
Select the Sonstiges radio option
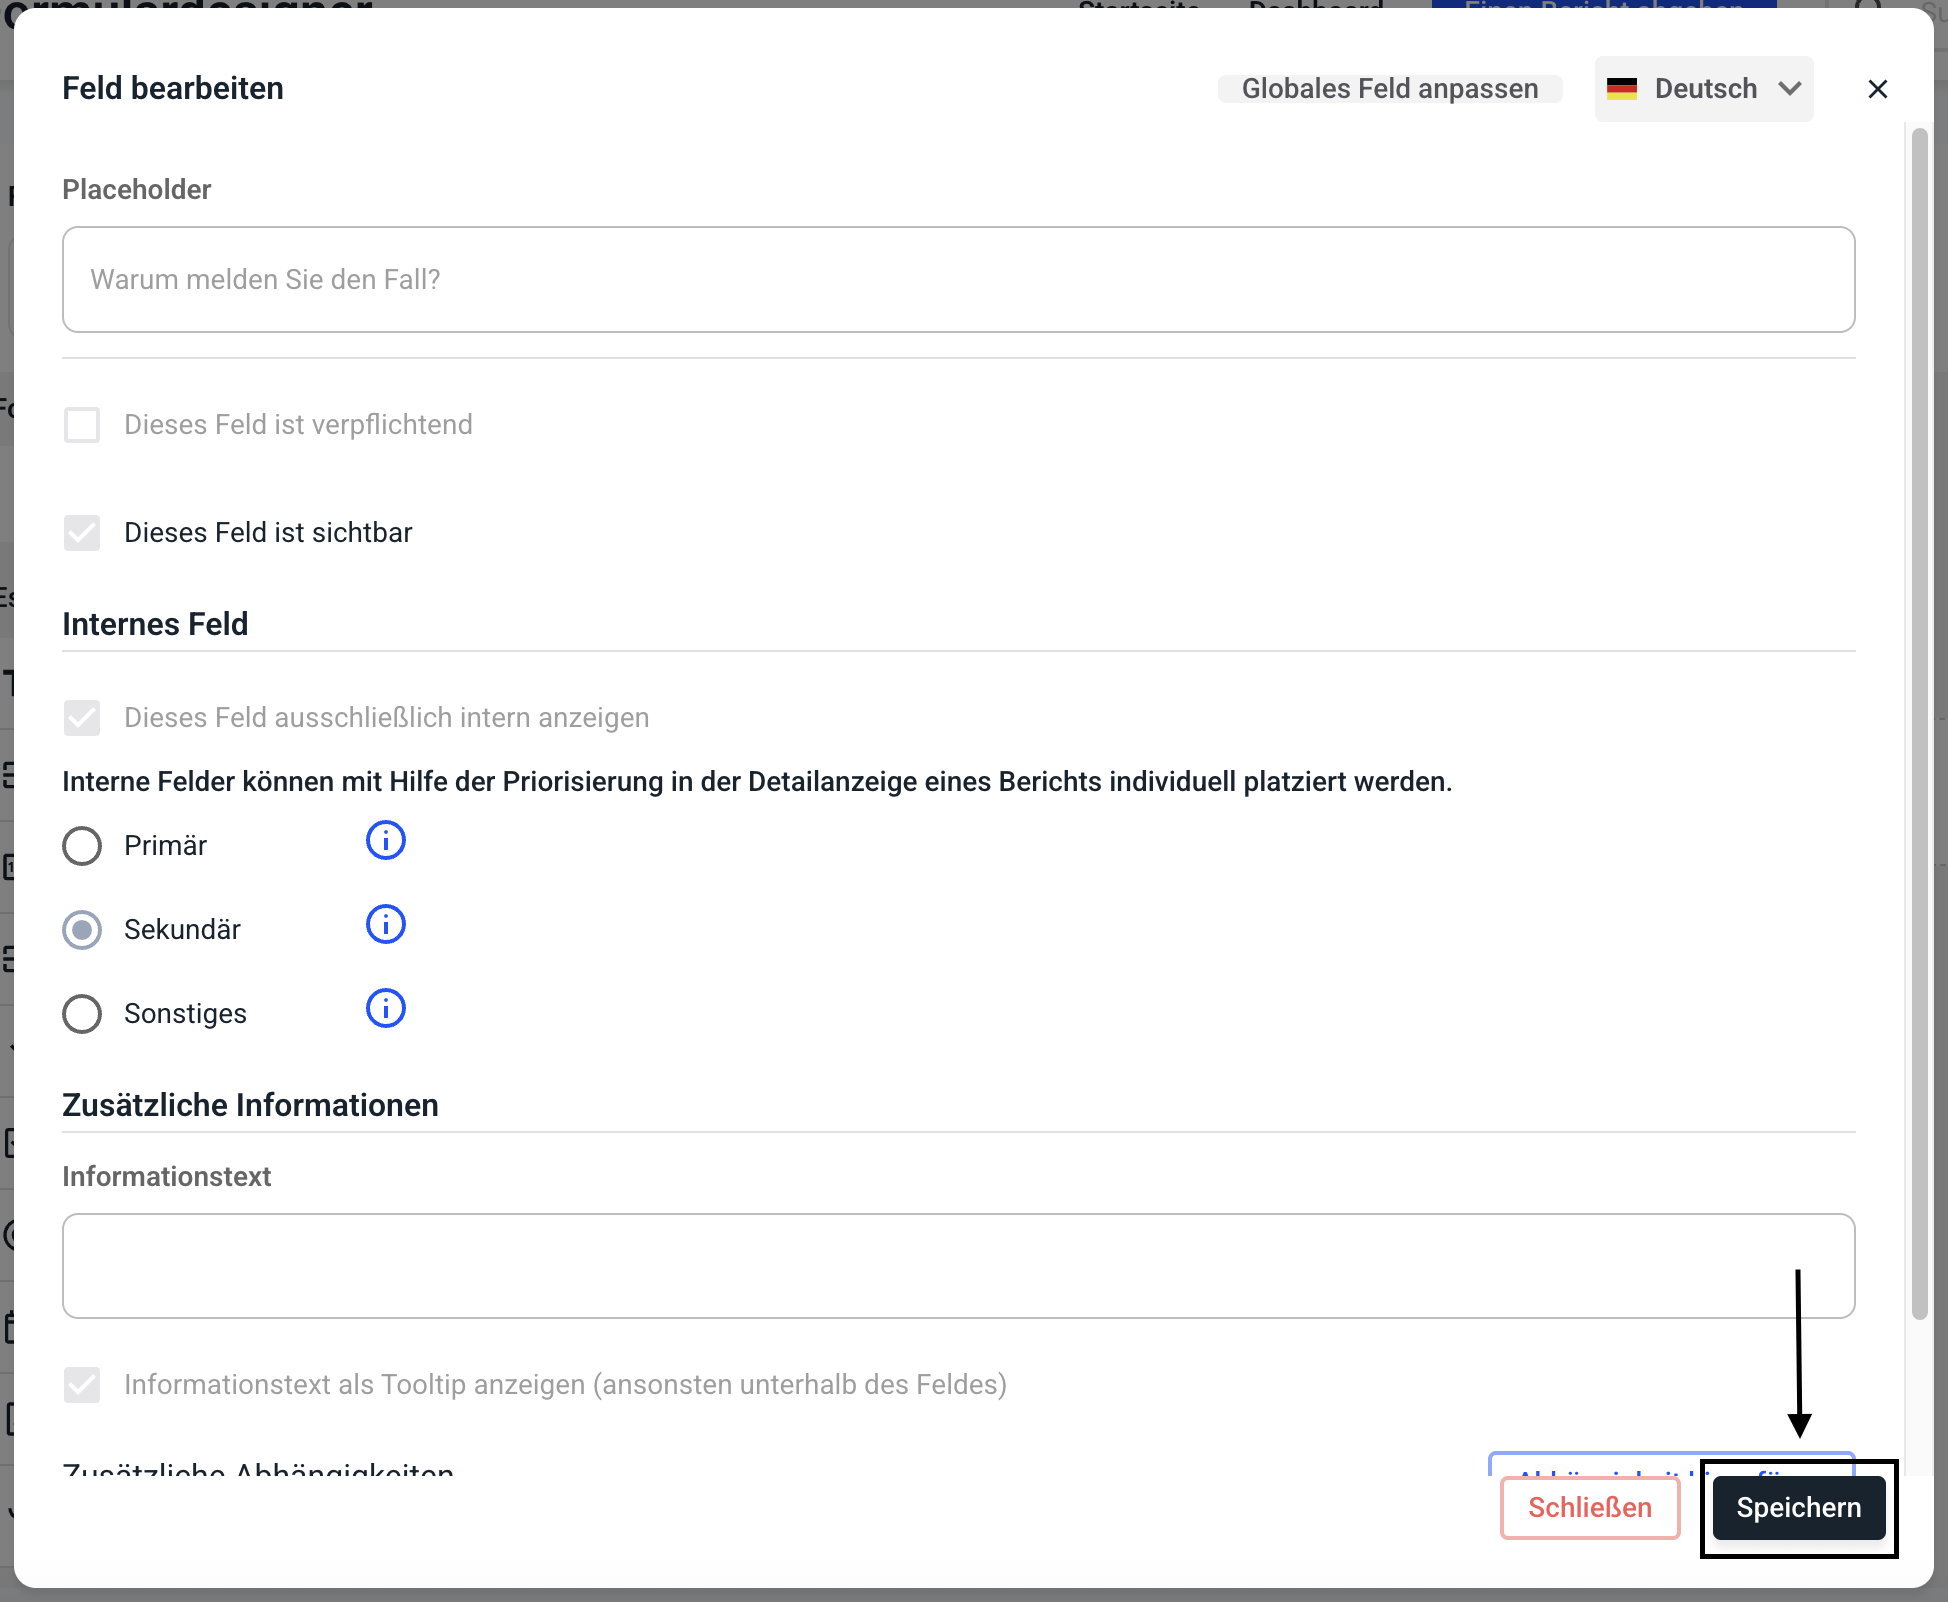click(x=82, y=1014)
